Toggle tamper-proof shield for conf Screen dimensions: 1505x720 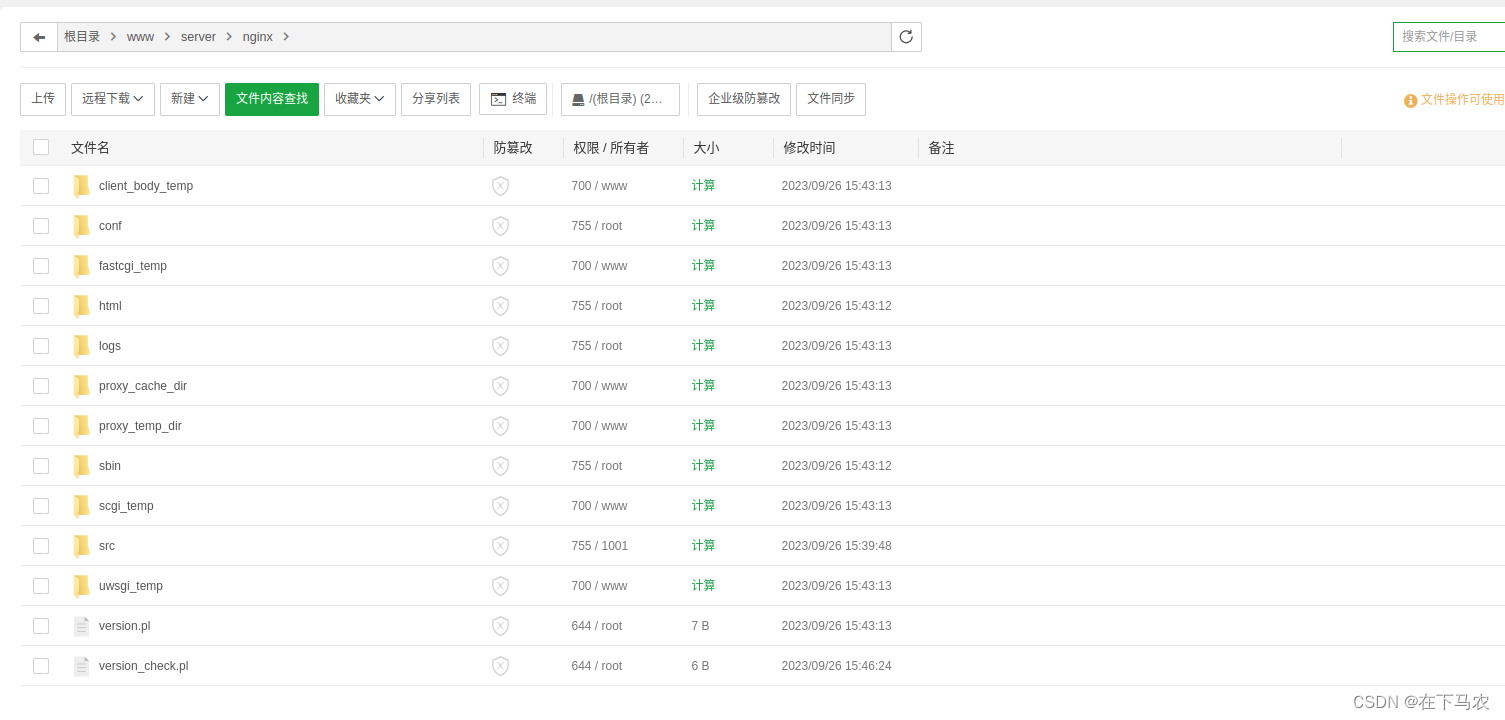(500, 226)
